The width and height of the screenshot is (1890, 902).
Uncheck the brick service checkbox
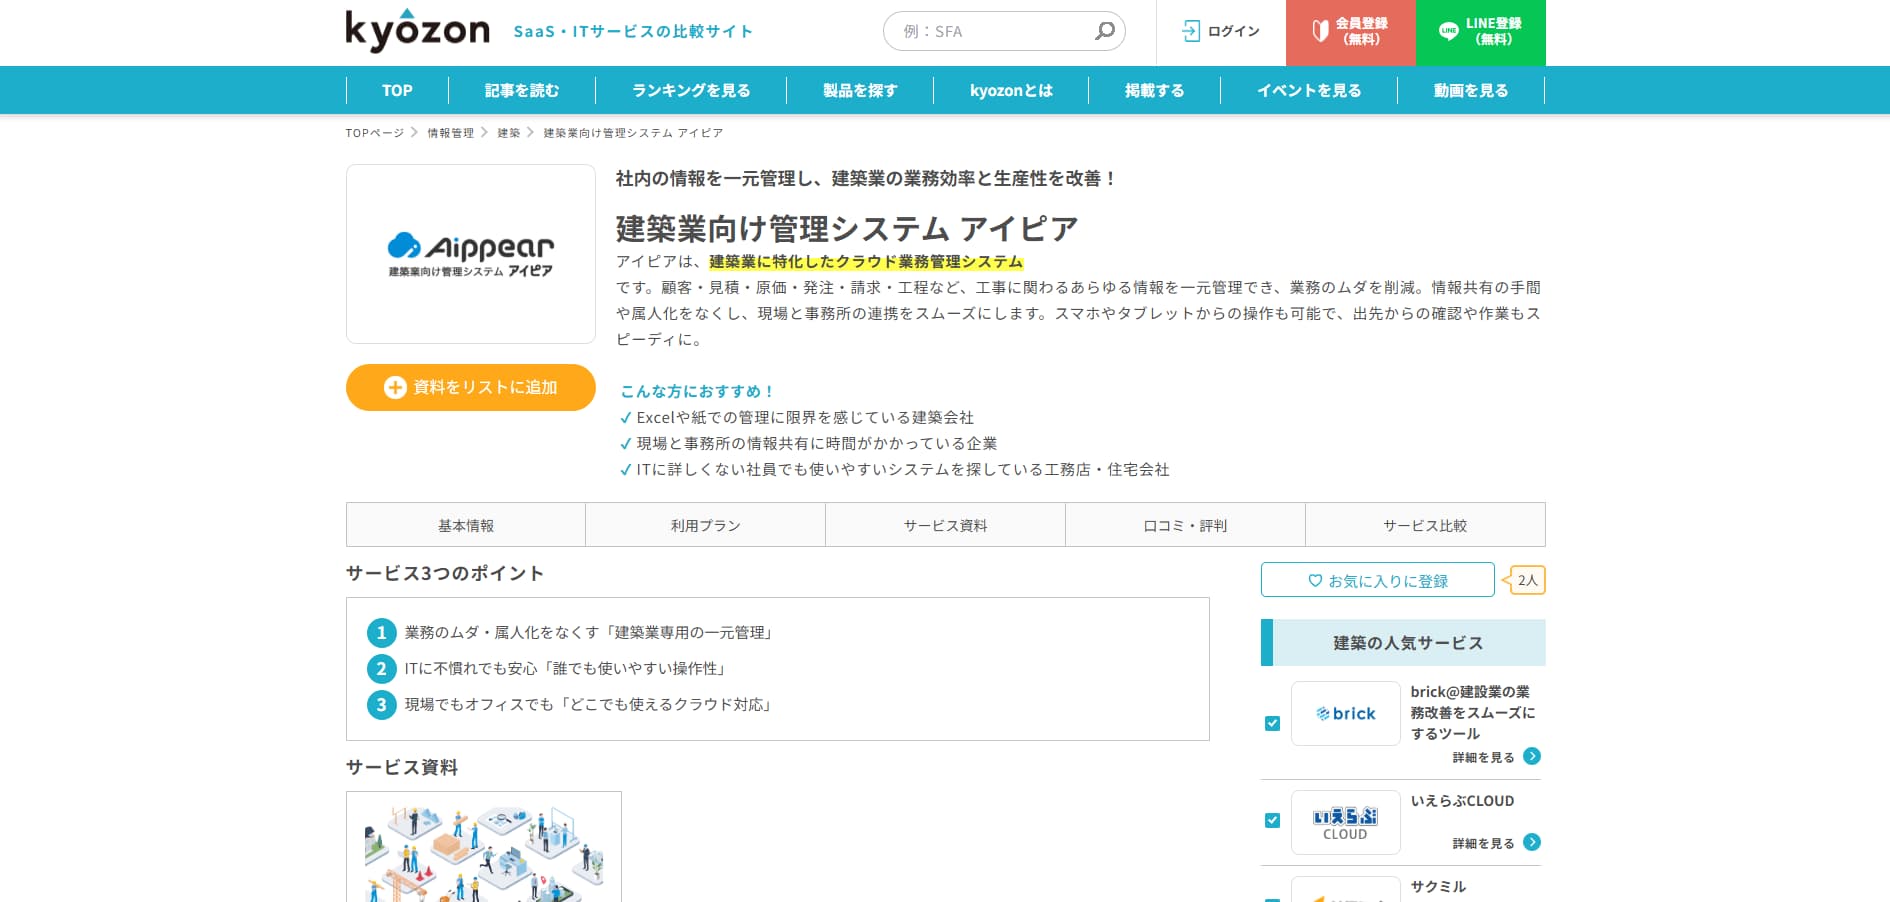tap(1272, 723)
